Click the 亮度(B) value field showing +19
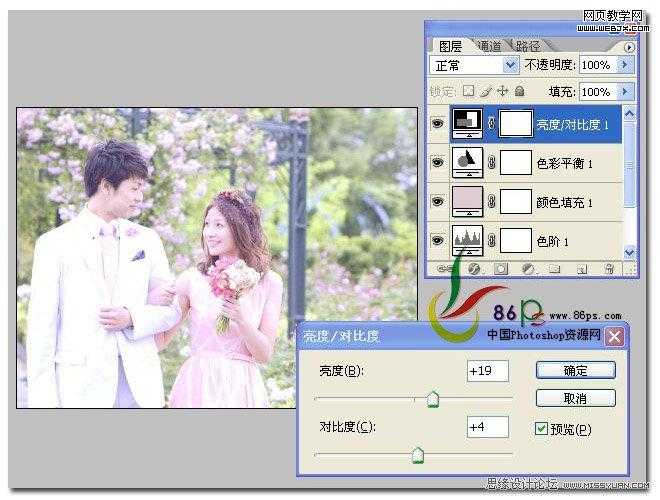 487,370
